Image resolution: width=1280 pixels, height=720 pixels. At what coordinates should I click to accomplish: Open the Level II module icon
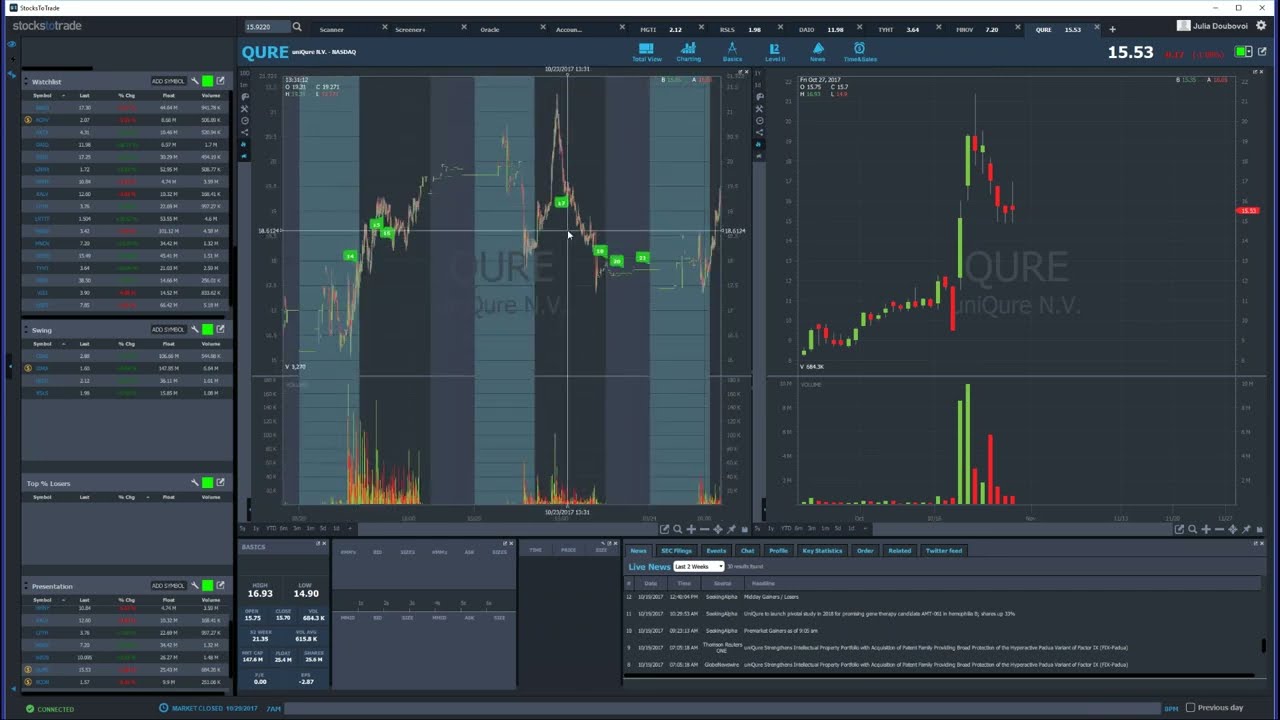pyautogui.click(x=775, y=52)
